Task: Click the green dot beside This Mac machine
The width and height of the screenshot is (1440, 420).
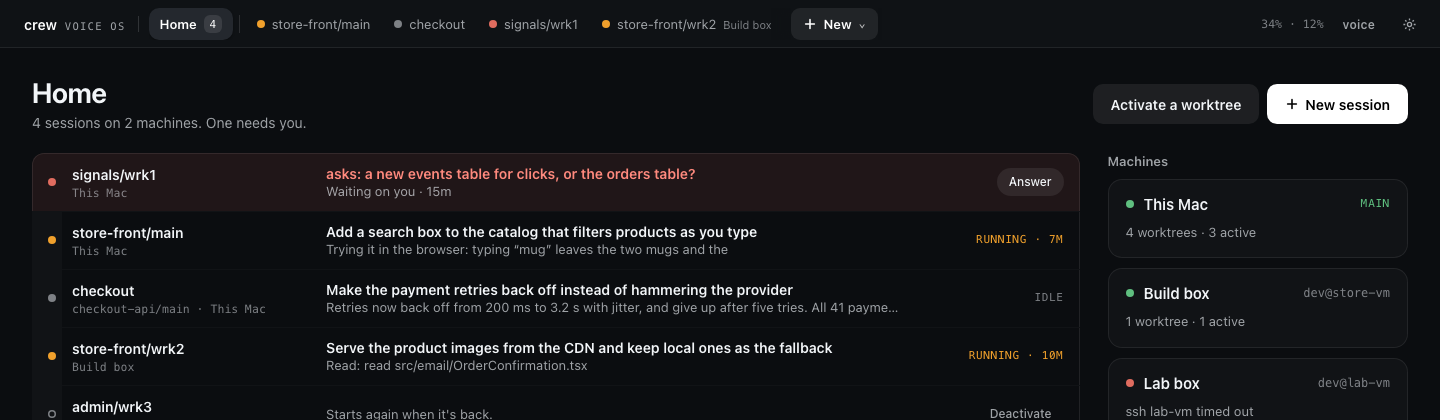Action: pos(1130,204)
